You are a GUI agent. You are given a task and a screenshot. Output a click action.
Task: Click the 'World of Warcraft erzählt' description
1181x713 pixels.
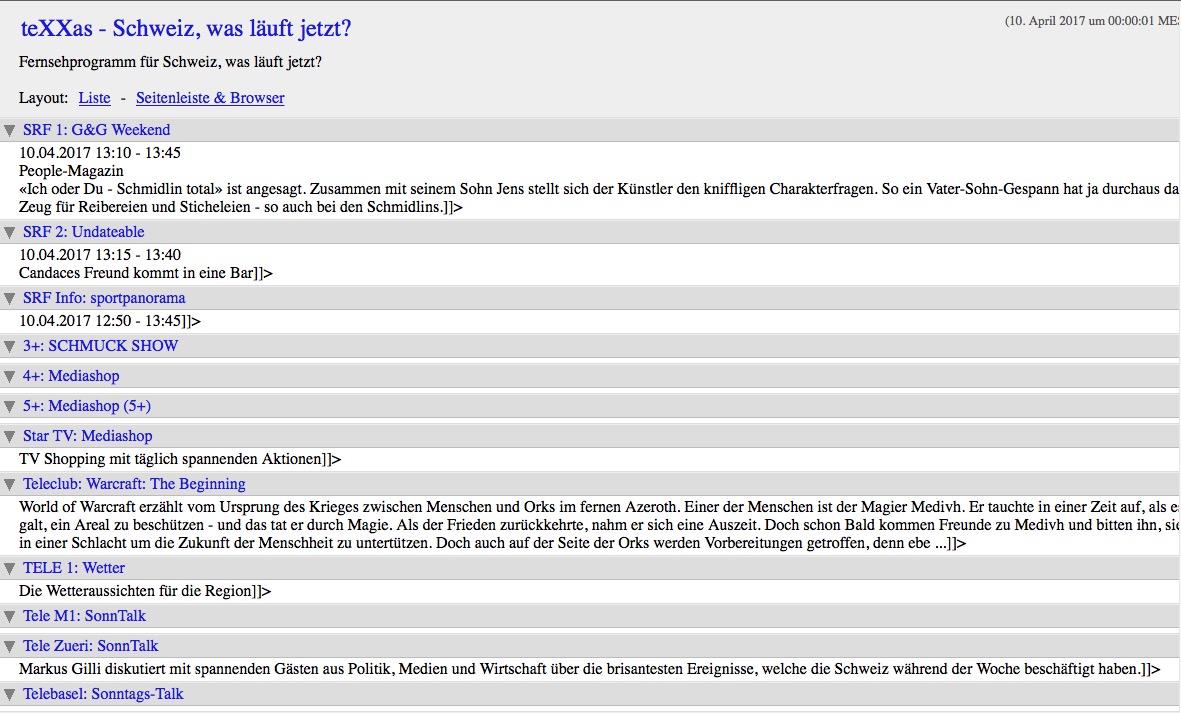pyautogui.click(x=600, y=525)
